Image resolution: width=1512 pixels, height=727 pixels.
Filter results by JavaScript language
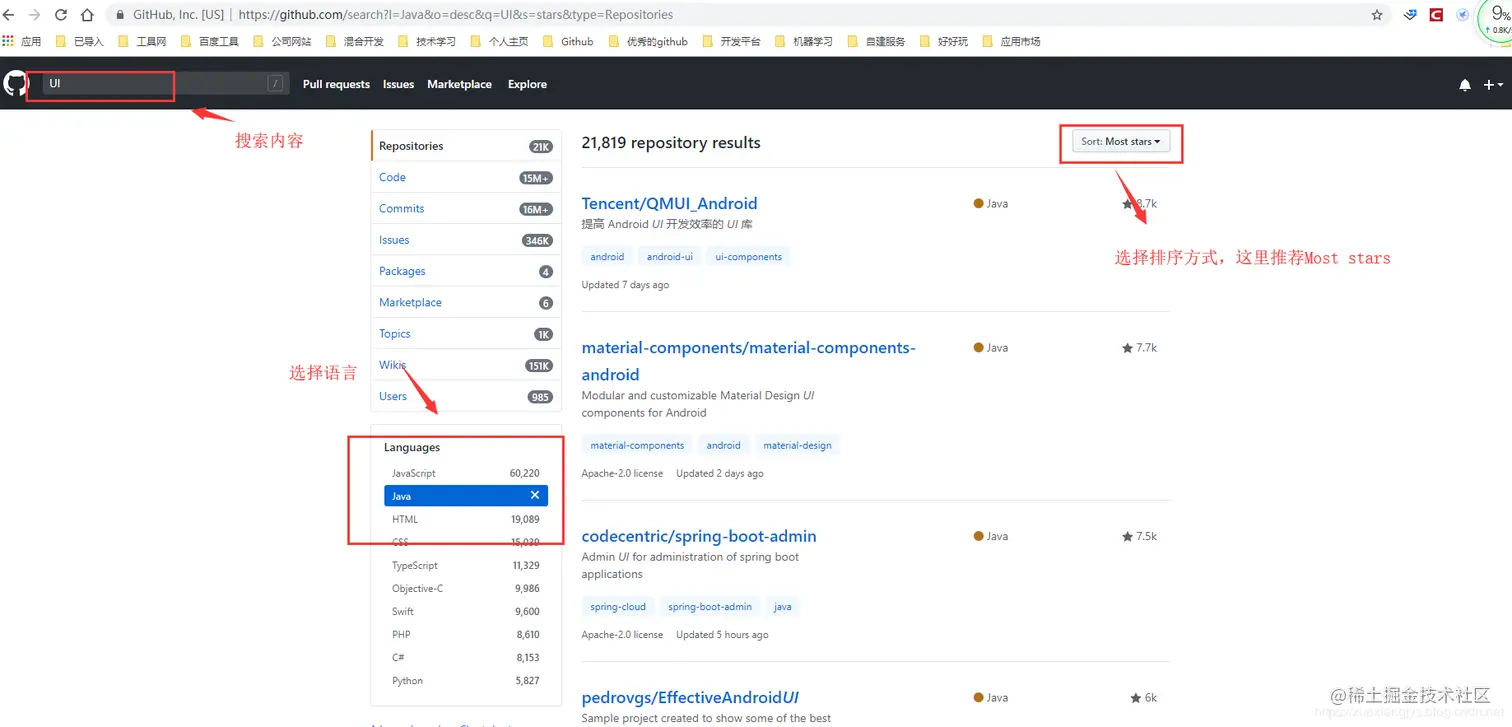[466, 473]
